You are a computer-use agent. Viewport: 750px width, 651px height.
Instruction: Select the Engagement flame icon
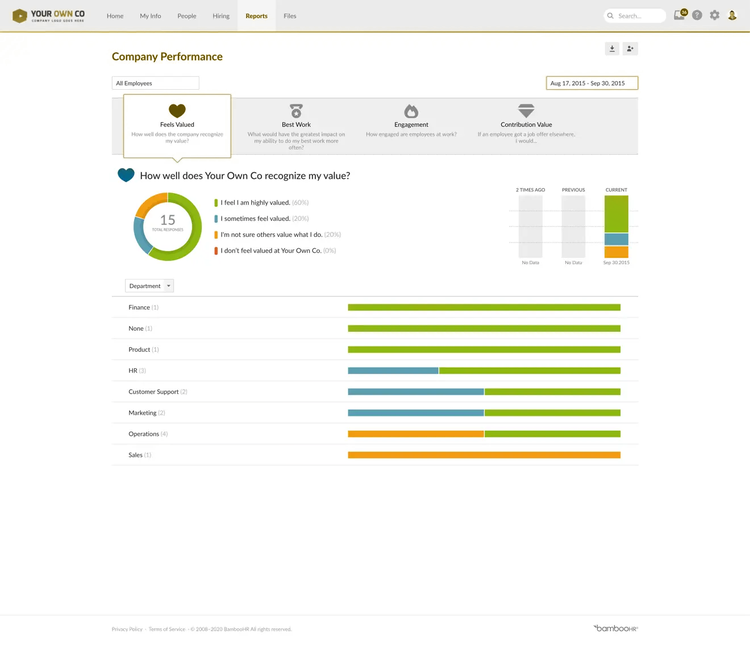[x=411, y=111]
